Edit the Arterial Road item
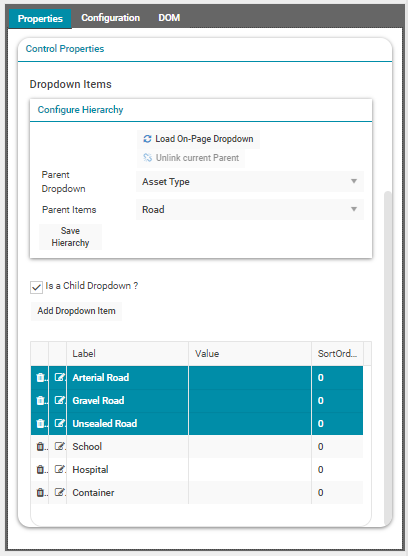Screen dimensions: 408x556 coord(59,377)
